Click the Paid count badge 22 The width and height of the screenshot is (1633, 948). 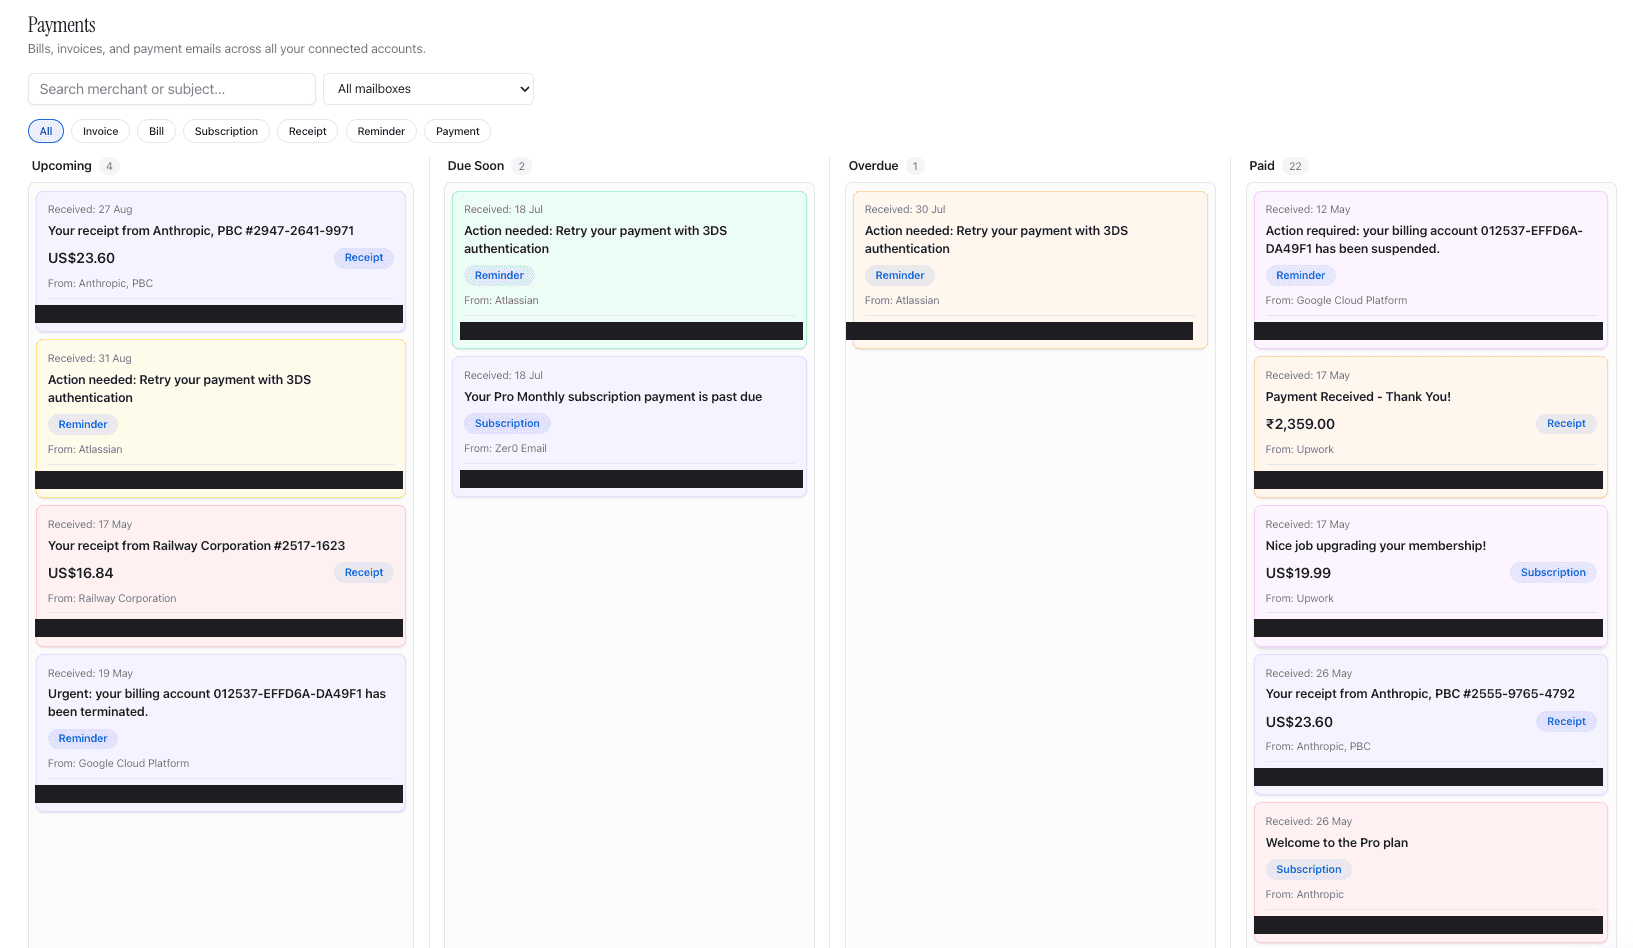[x=1295, y=166]
